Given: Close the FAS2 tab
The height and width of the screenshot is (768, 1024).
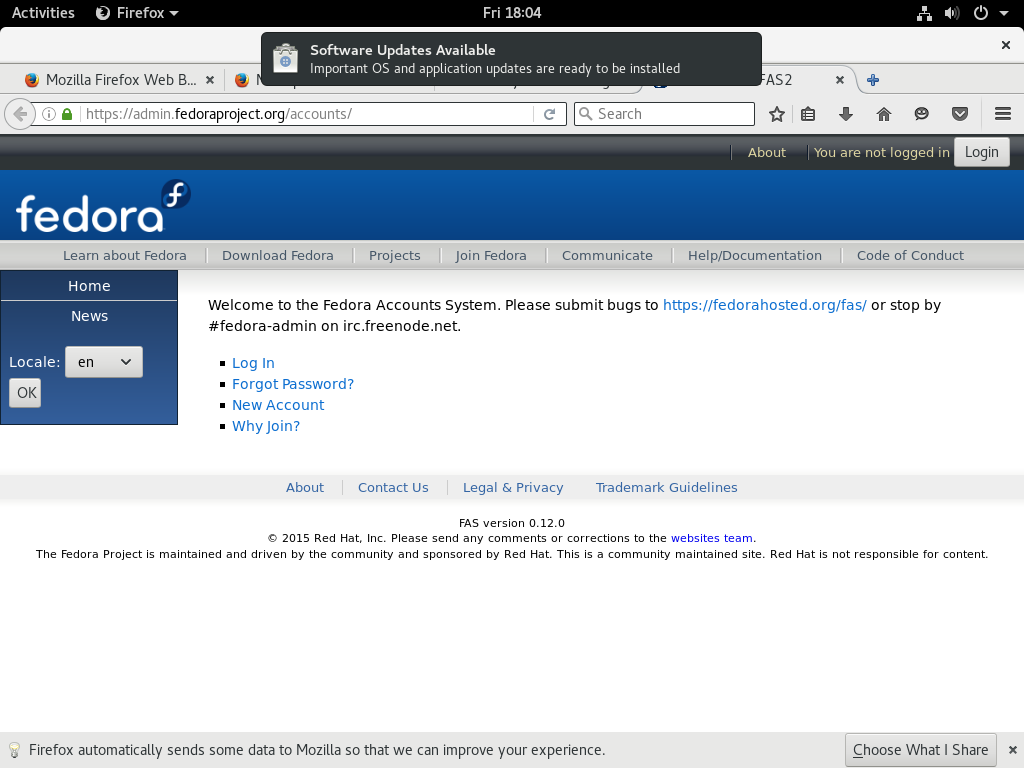Looking at the screenshot, I should click(840, 80).
